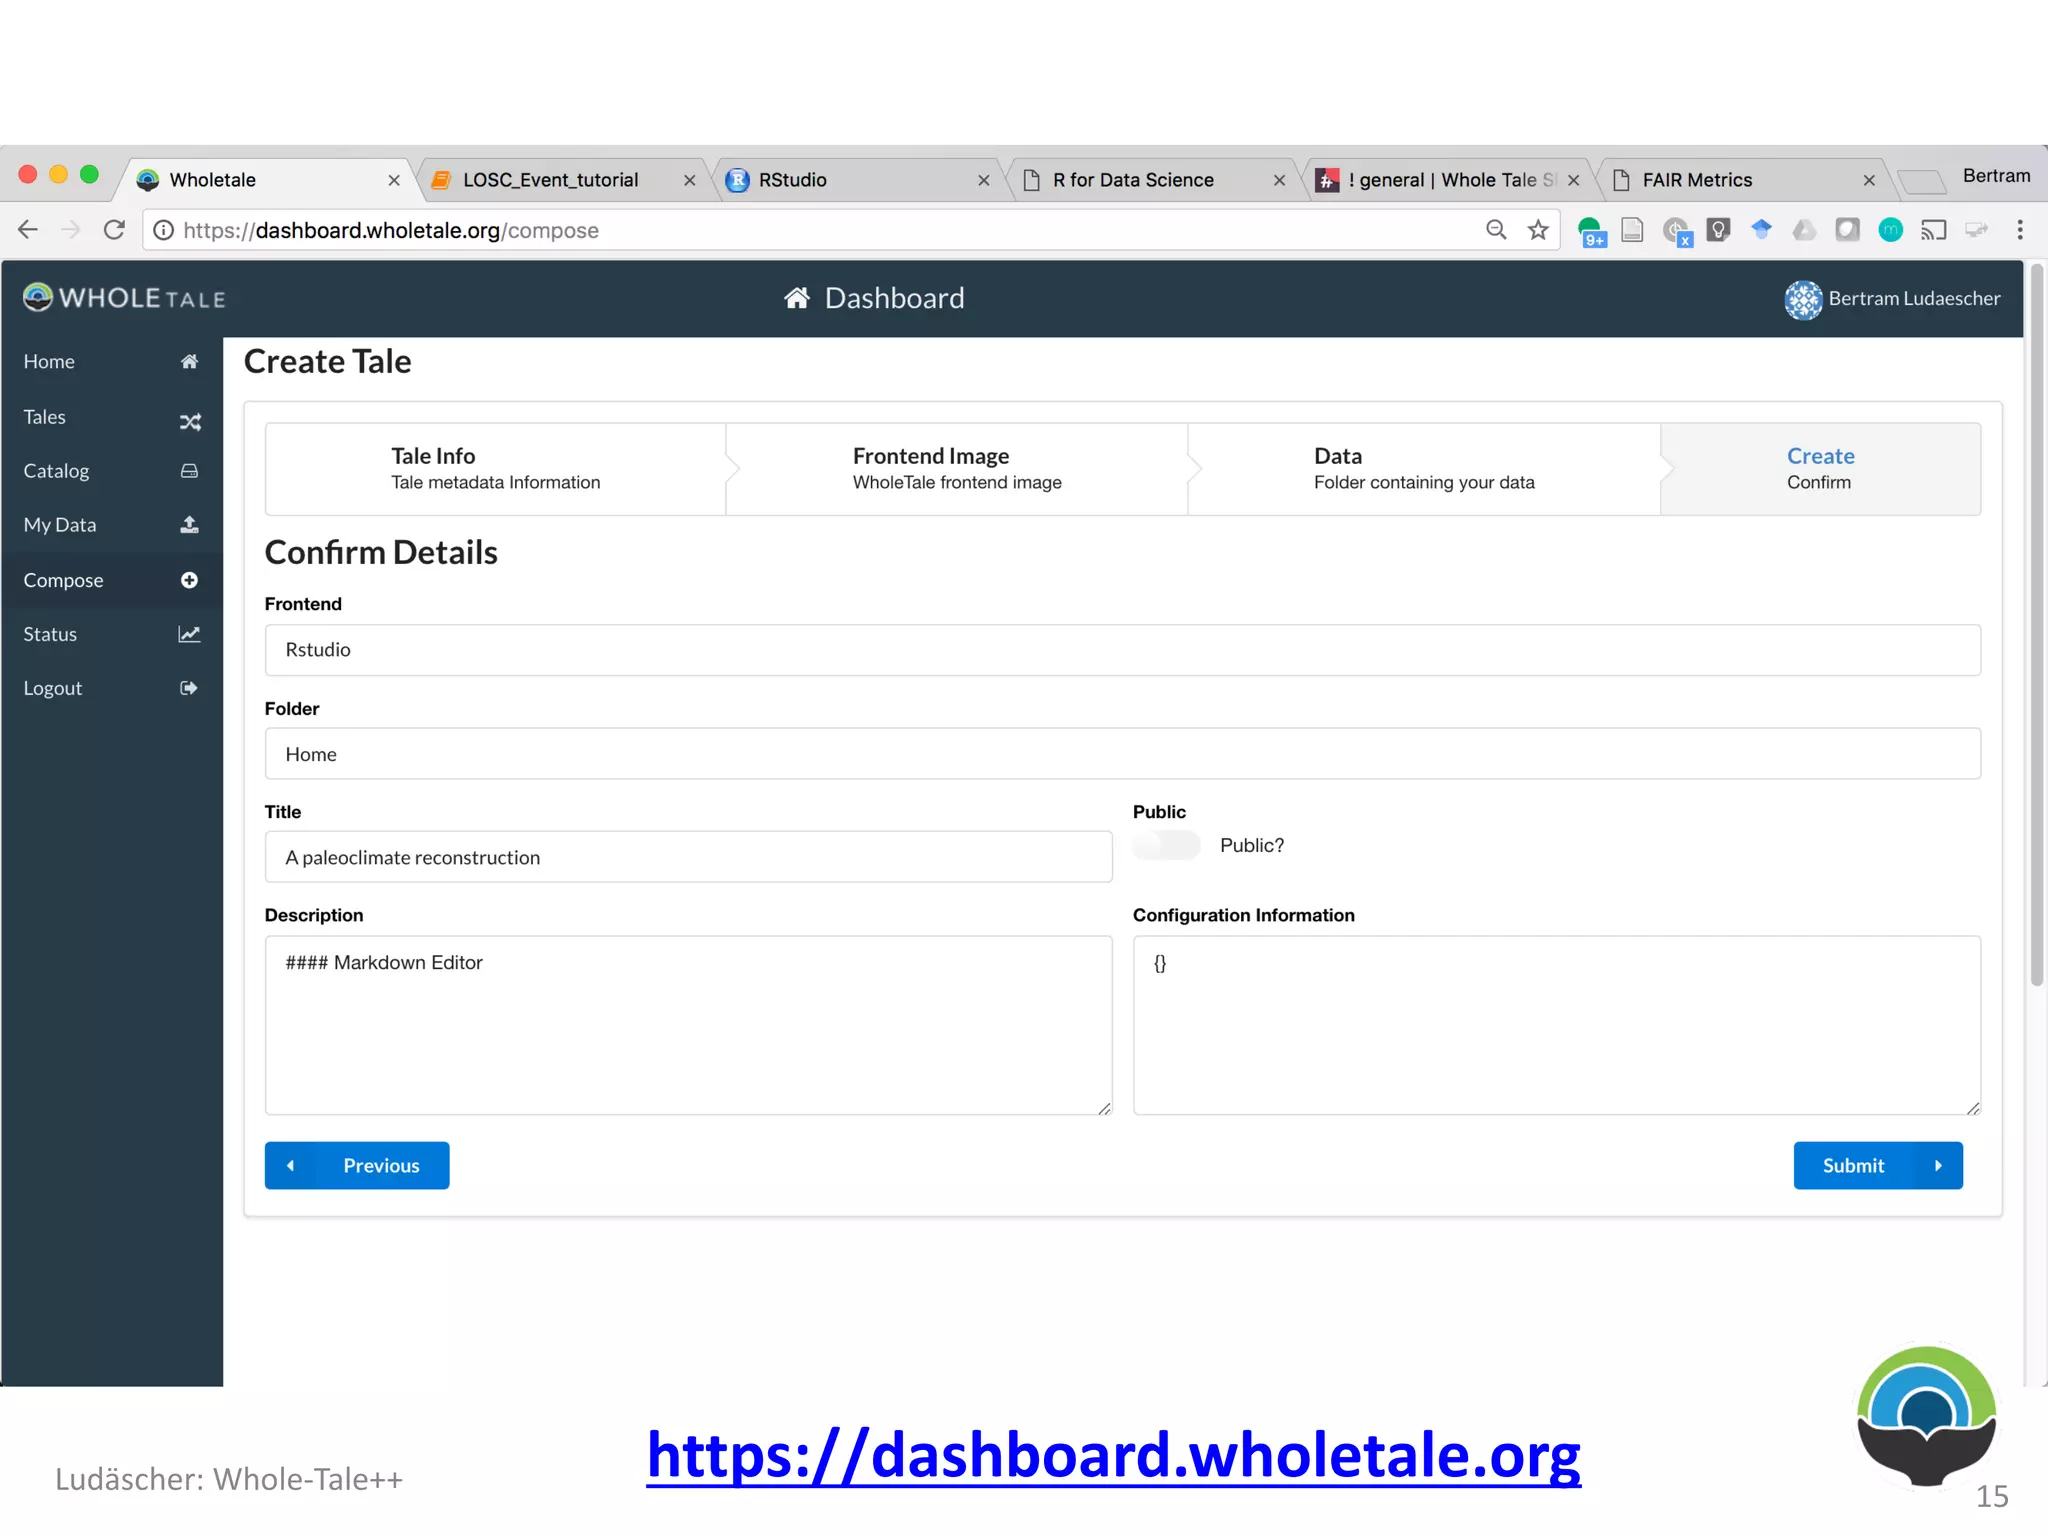Click the Bertram Ludaescher user name
Image resolution: width=2048 pixels, height=1536 pixels.
(1914, 299)
